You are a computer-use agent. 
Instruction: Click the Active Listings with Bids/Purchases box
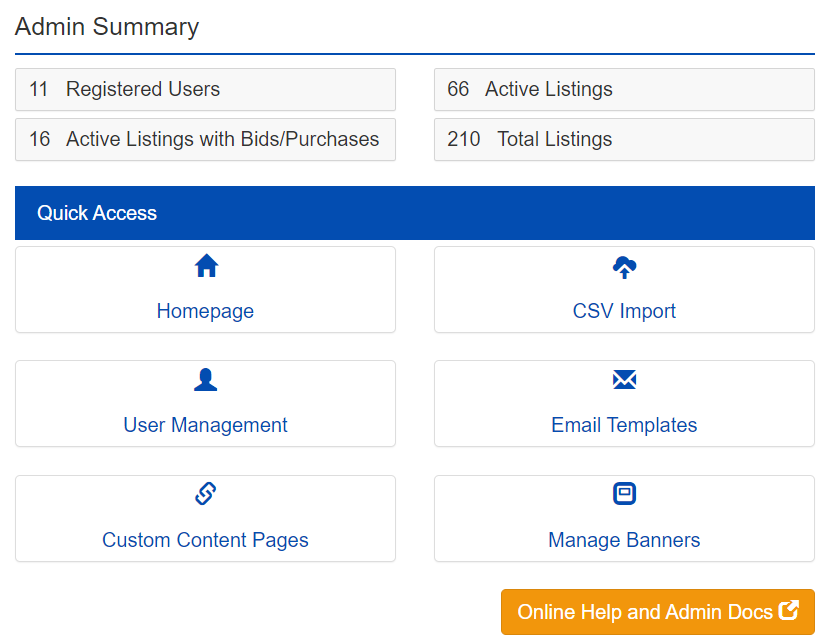[x=205, y=139]
